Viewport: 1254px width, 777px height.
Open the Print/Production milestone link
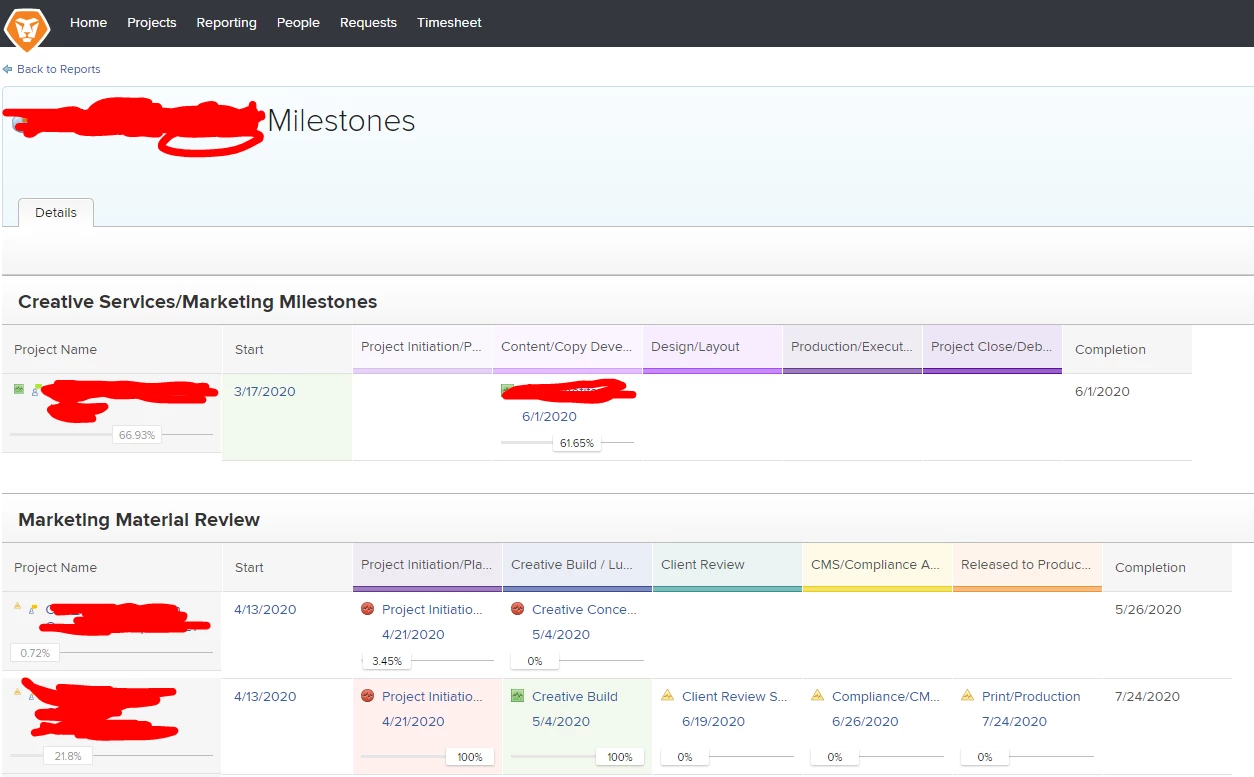[1031, 696]
